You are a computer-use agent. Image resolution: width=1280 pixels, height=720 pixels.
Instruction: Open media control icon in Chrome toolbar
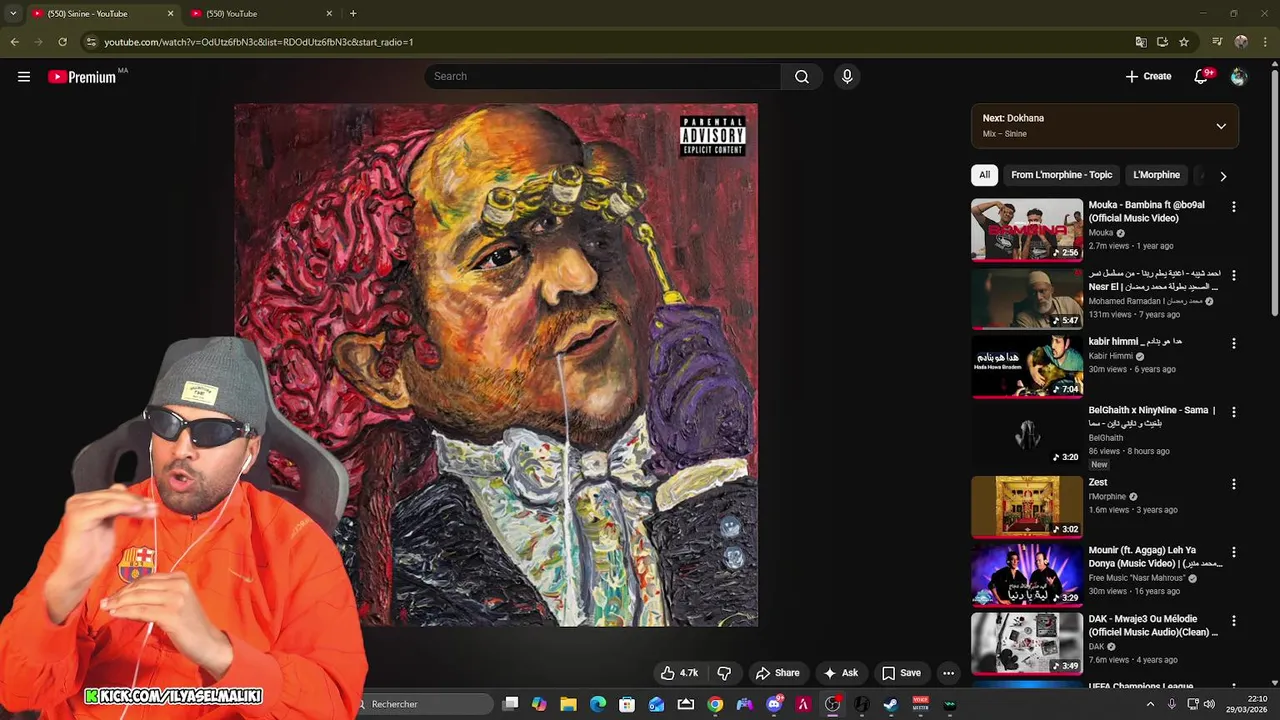[1217, 42]
